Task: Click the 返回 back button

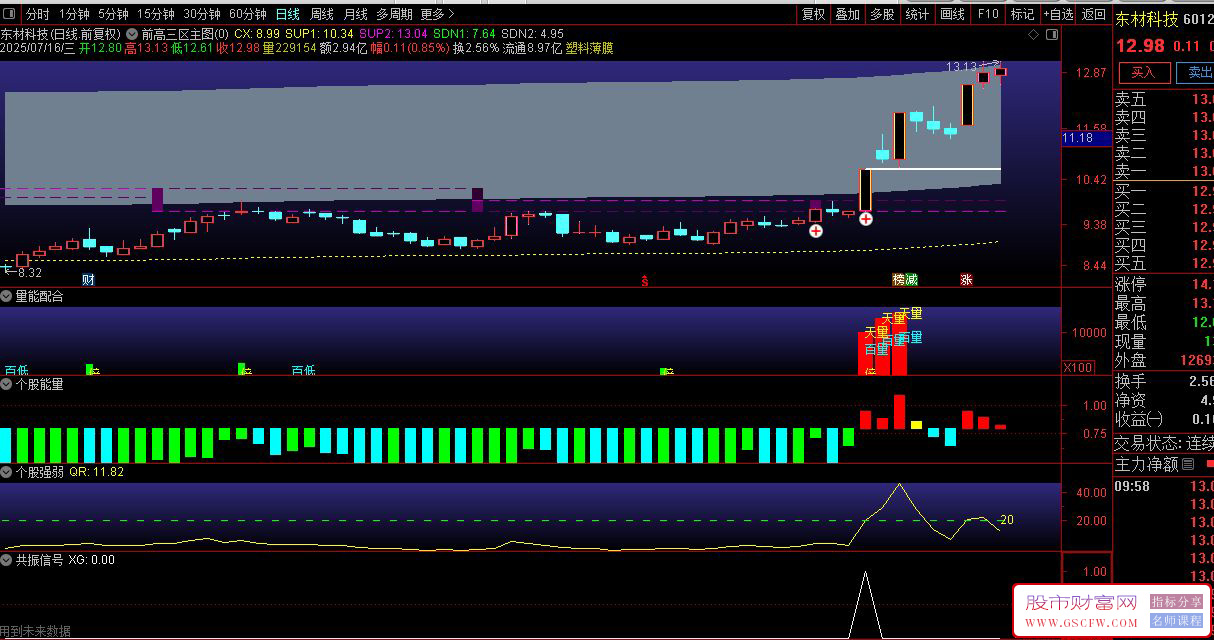Action: 1094,14
